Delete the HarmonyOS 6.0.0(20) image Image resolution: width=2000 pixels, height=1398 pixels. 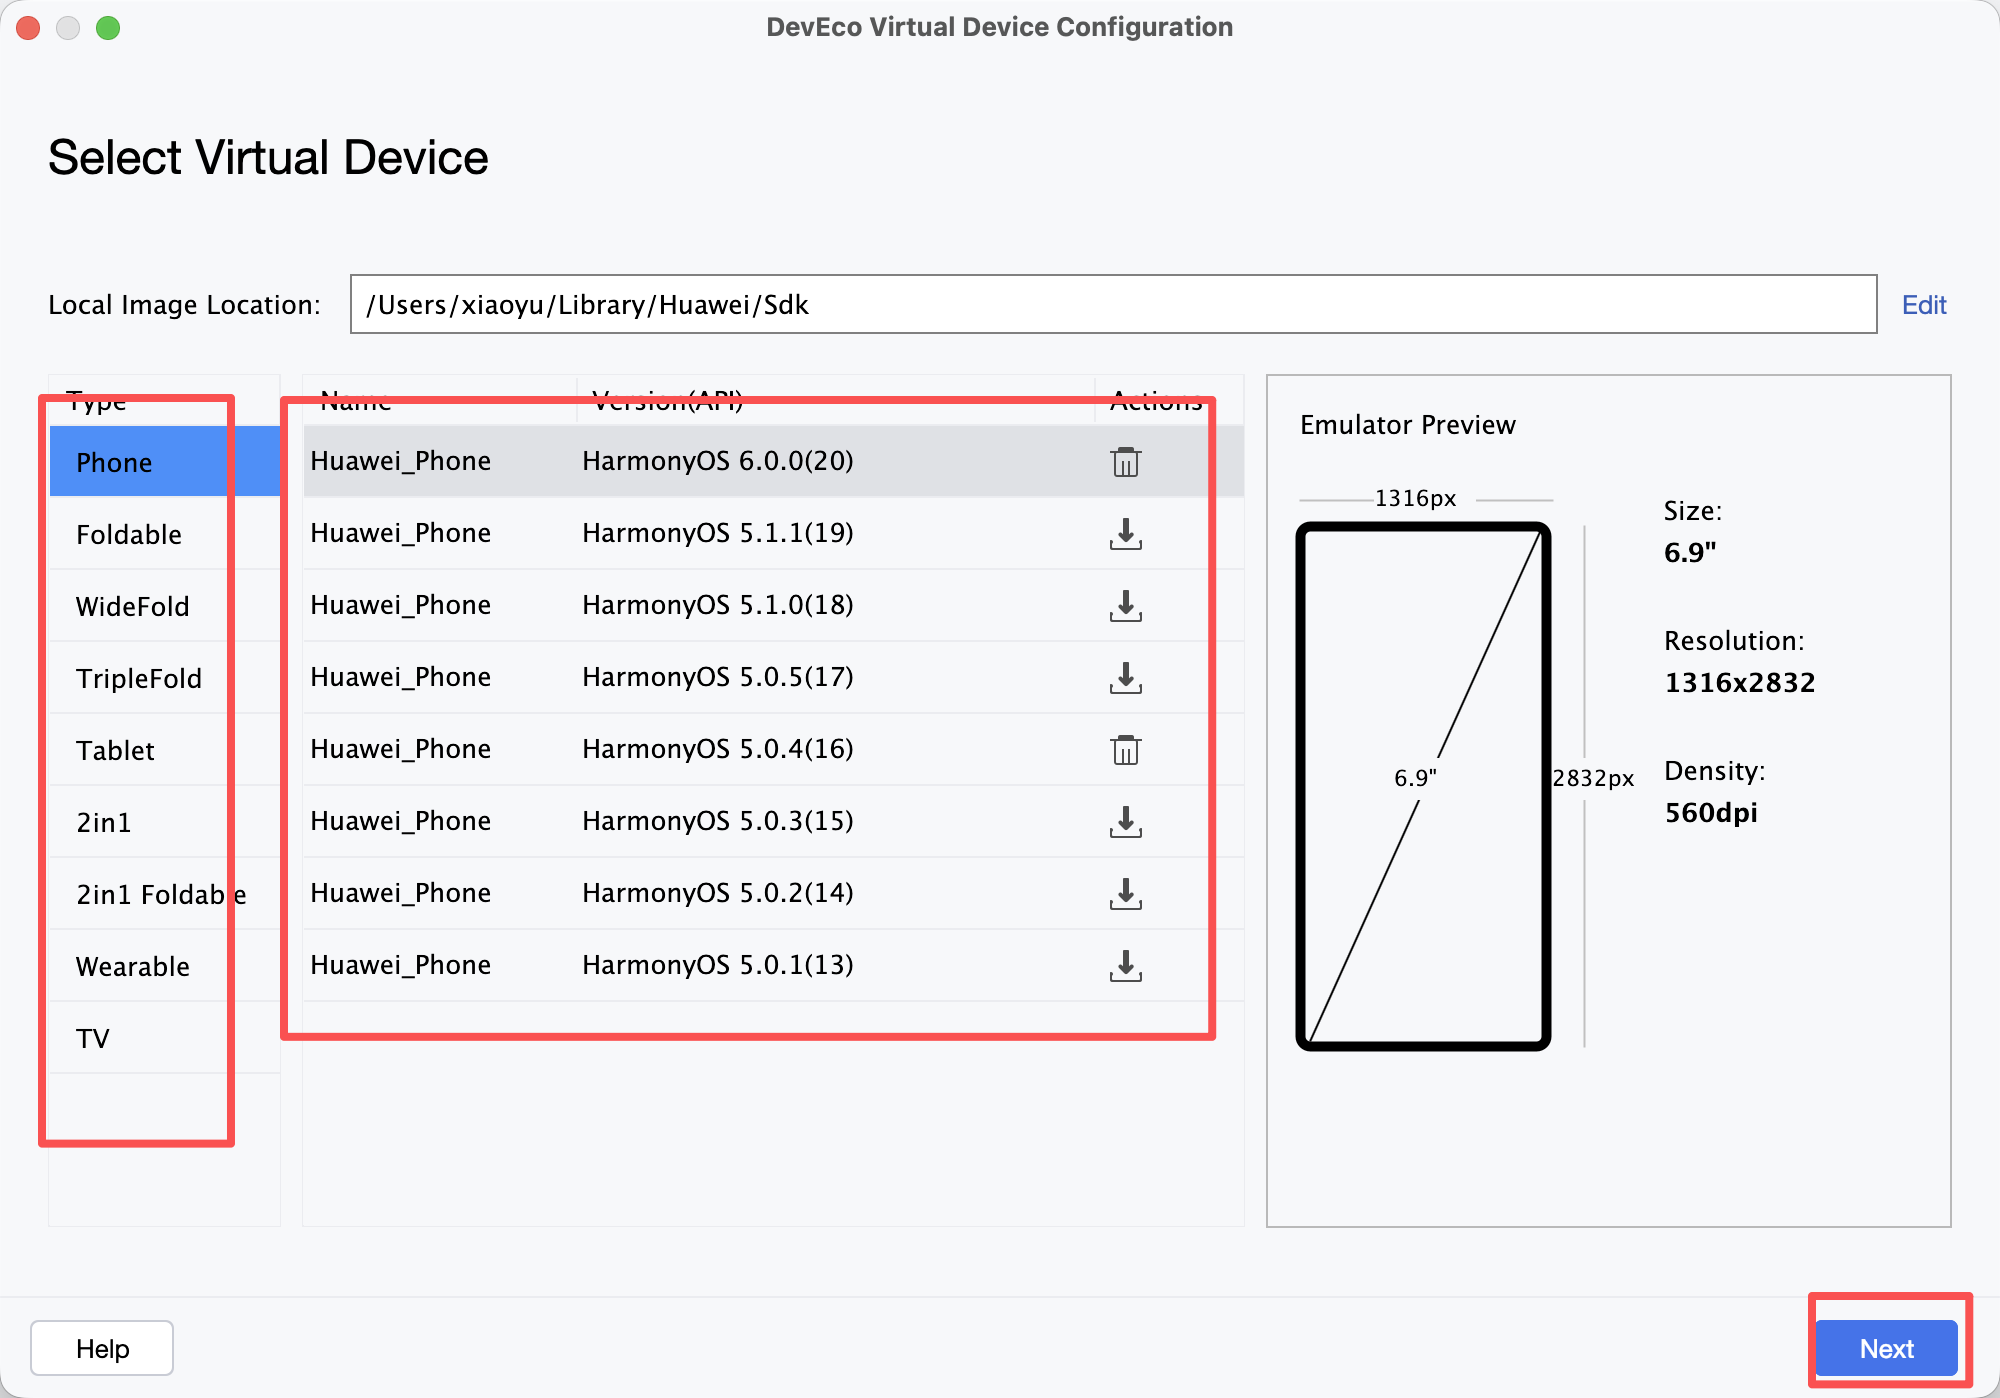point(1125,462)
